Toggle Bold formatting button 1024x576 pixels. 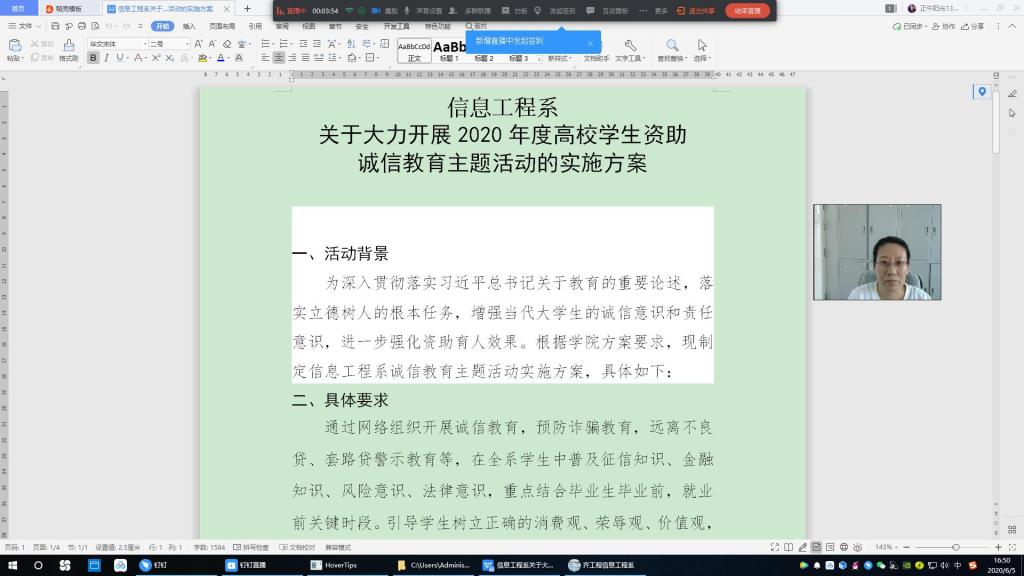pos(93,58)
